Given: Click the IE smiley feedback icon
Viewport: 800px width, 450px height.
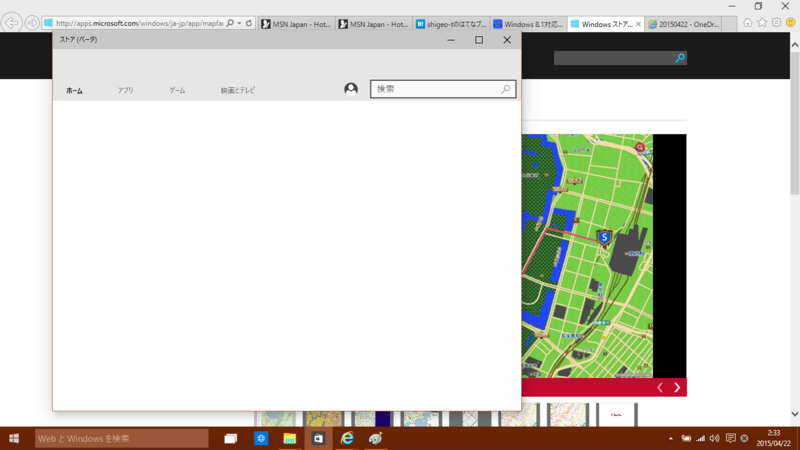Looking at the screenshot, I should click(790, 23).
